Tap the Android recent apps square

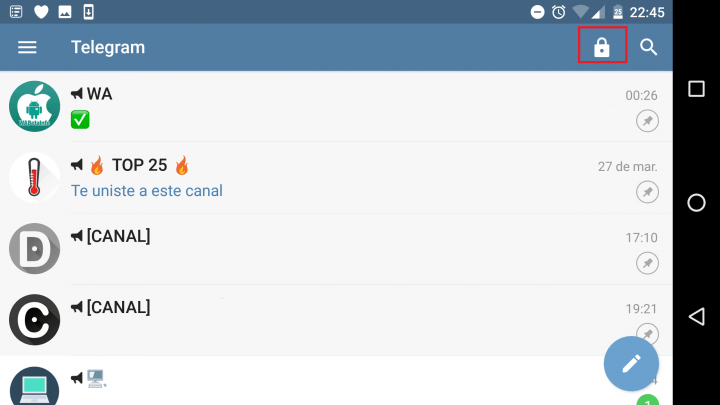pos(696,89)
